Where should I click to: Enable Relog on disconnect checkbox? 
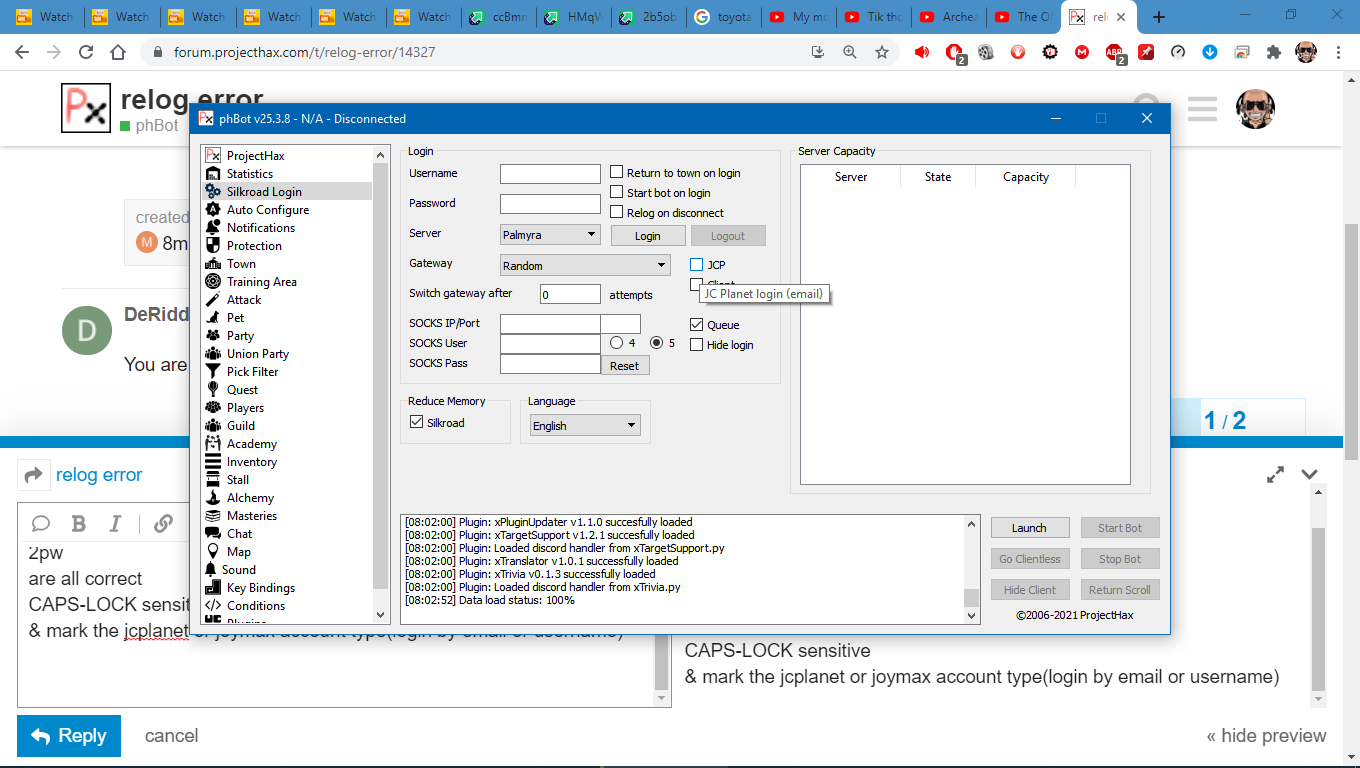617,212
